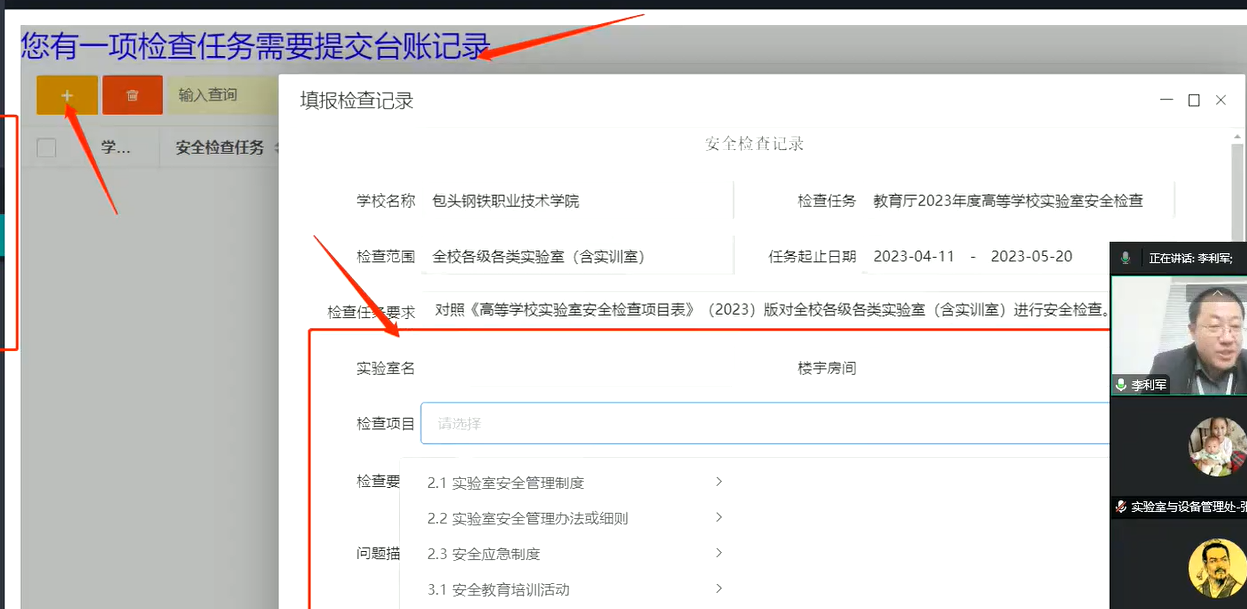Expand the 2.3 安全应急制度 submenu arrow
This screenshot has height=609, width=1247.
[719, 553]
